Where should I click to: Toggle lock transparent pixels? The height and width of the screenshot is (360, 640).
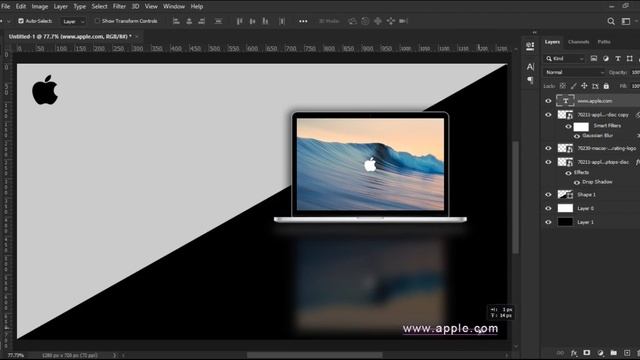562,86
